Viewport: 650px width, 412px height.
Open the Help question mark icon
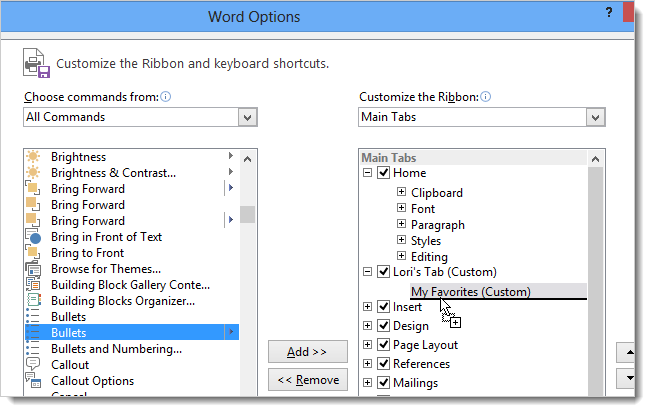point(609,12)
